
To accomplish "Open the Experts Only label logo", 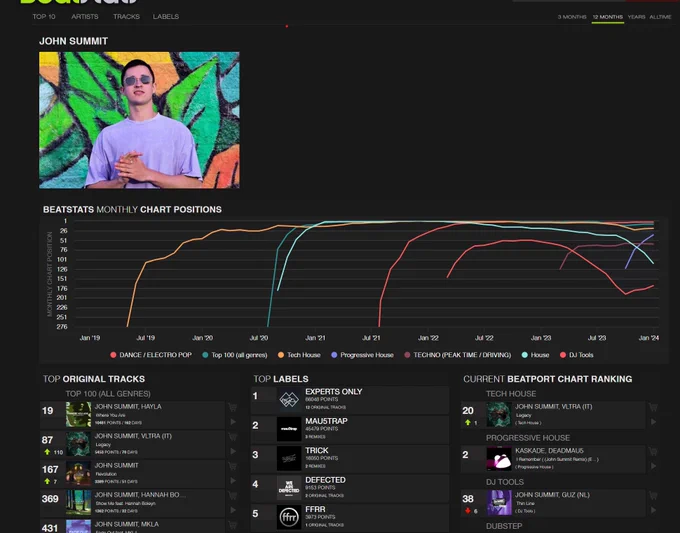I will 289,399.
